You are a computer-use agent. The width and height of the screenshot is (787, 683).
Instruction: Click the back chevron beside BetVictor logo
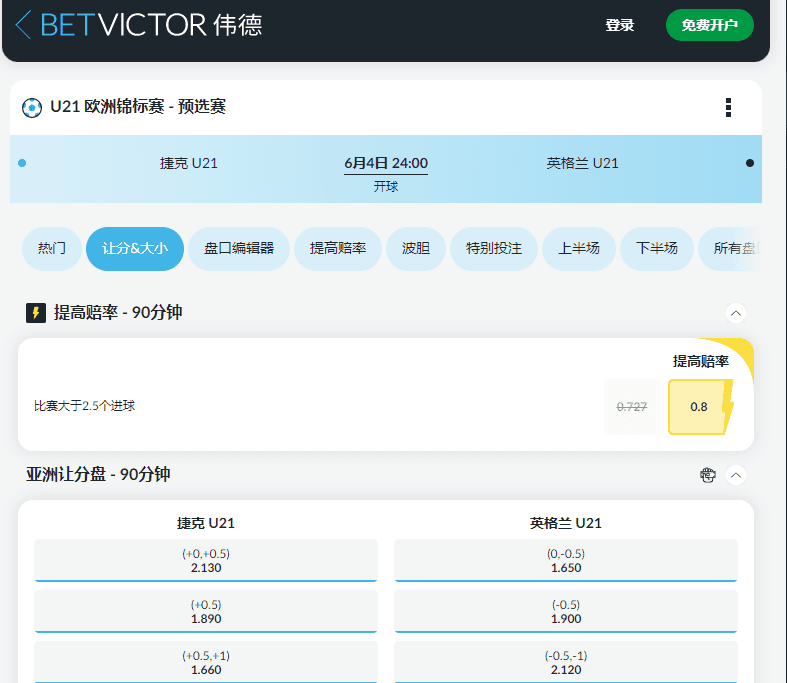[23, 24]
